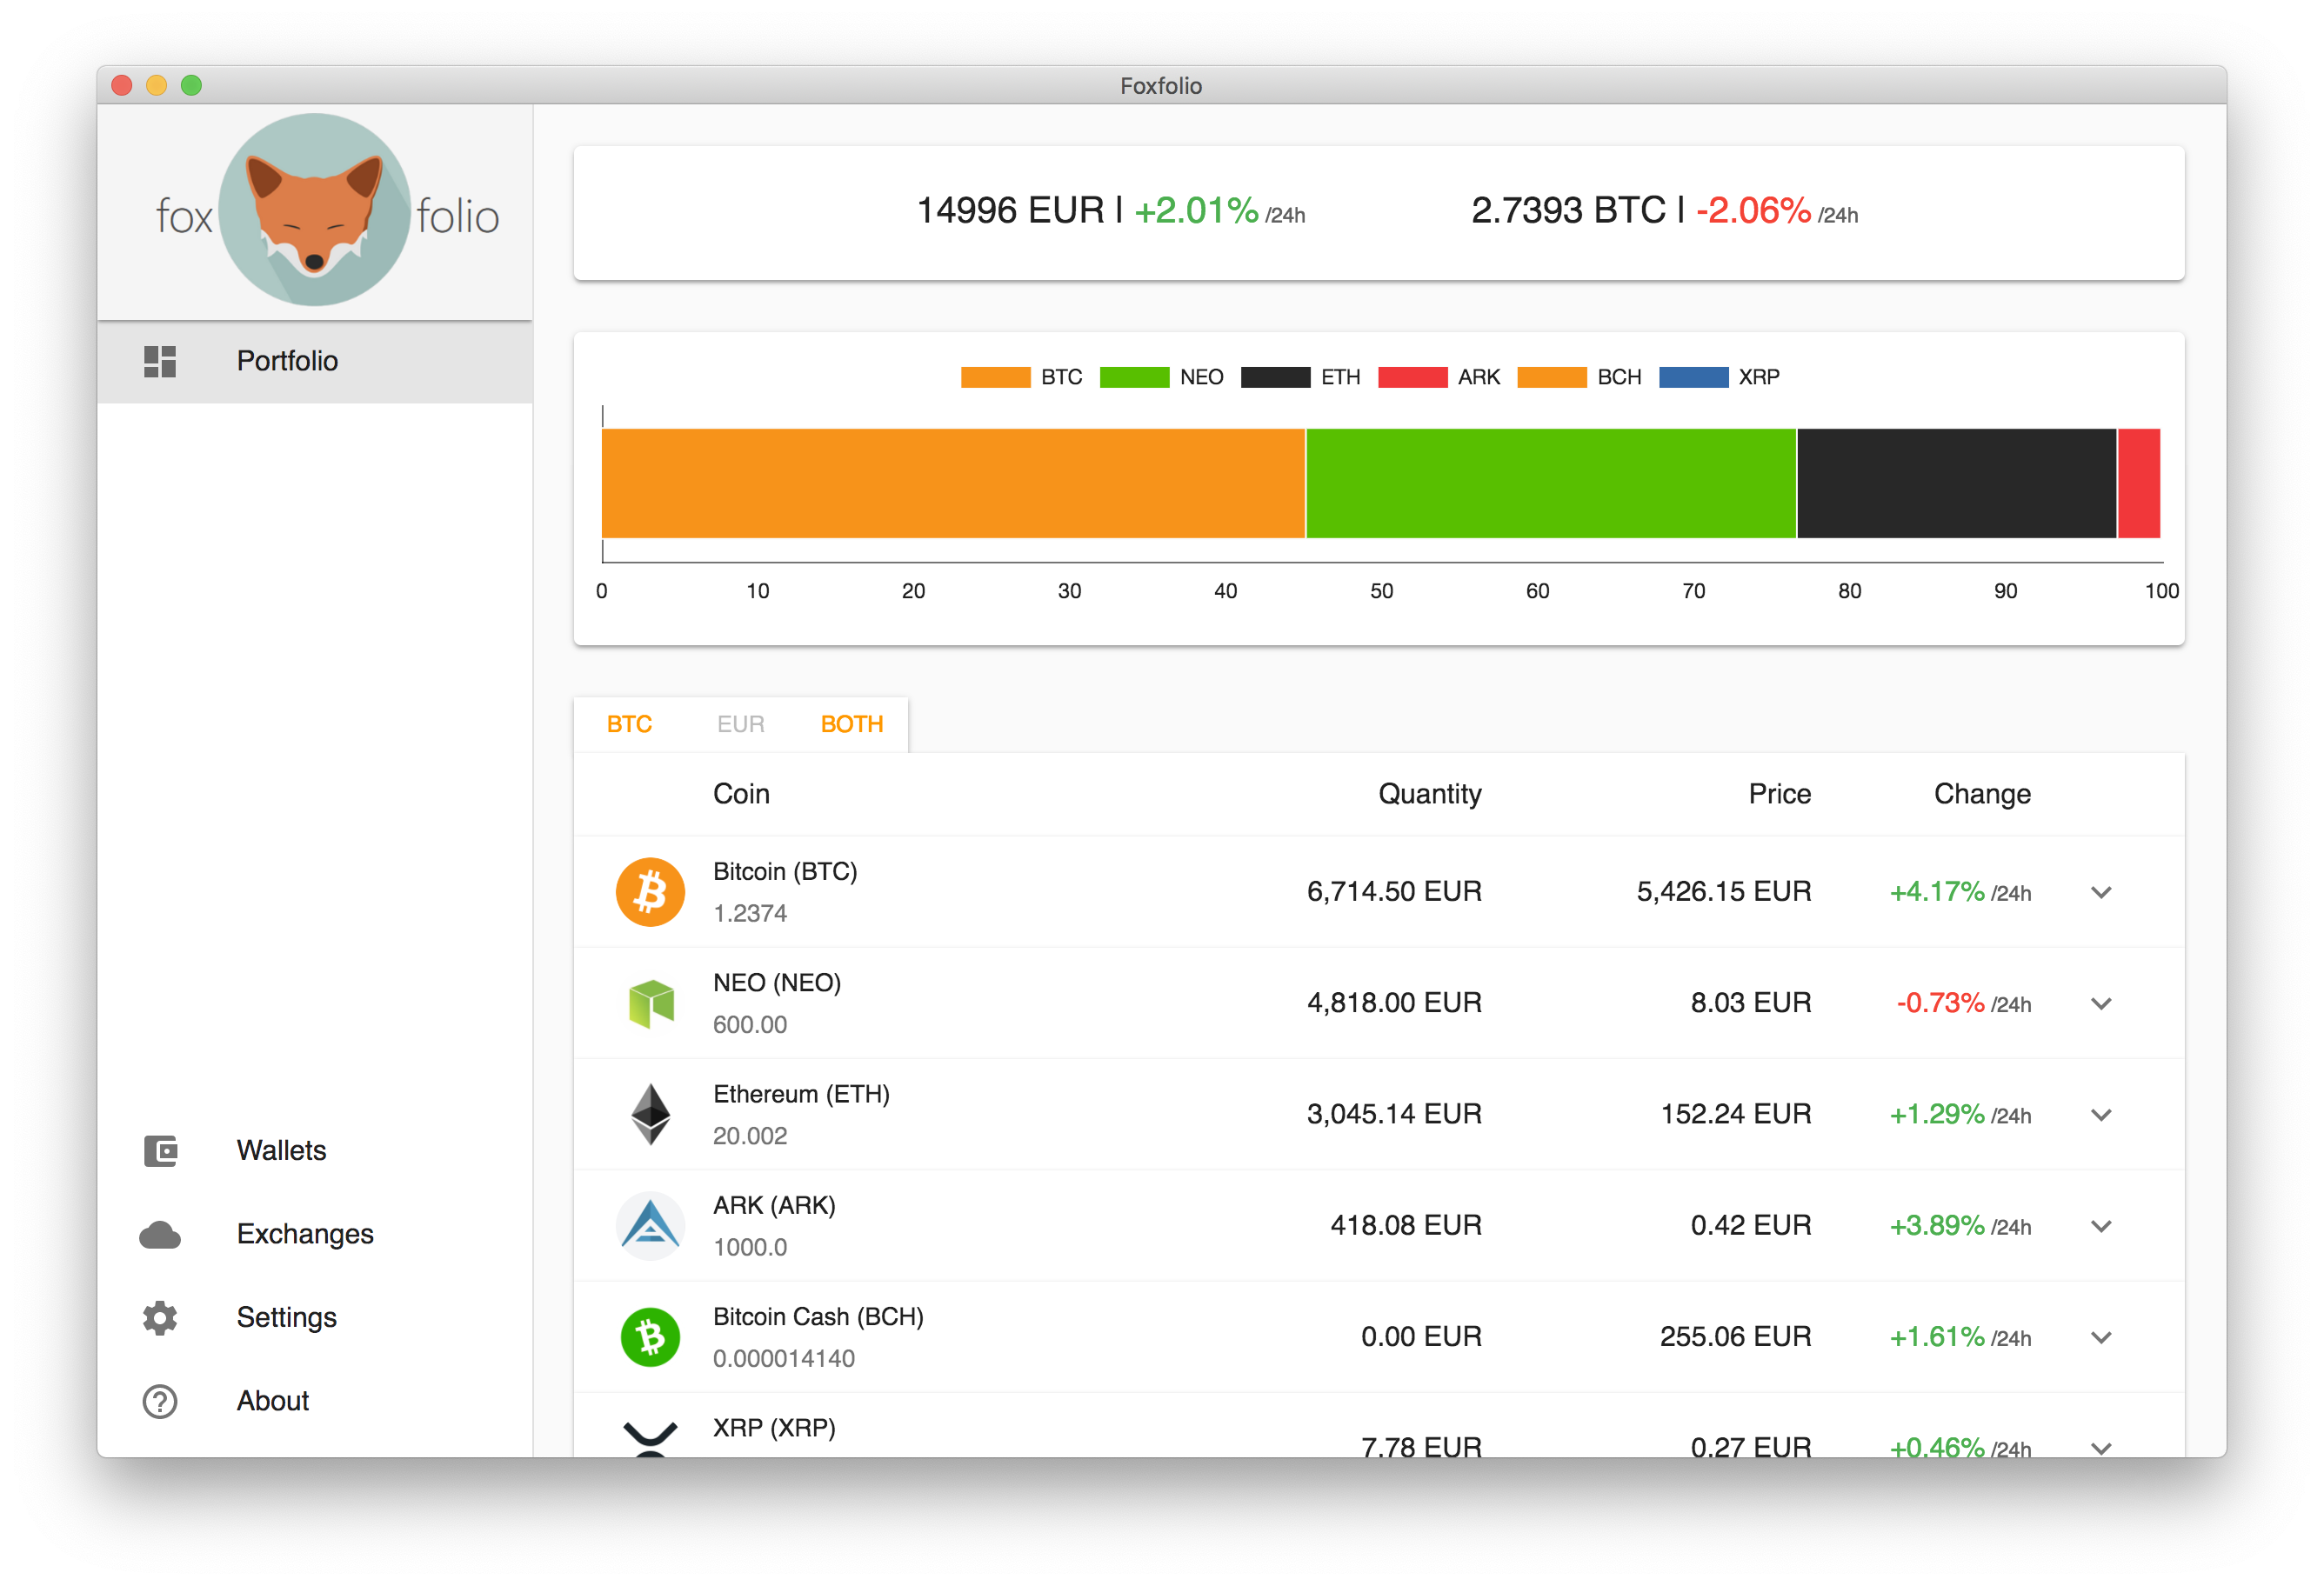Click the Wallets icon in sidebar
The width and height of the screenshot is (2324, 1586).
click(x=160, y=1150)
